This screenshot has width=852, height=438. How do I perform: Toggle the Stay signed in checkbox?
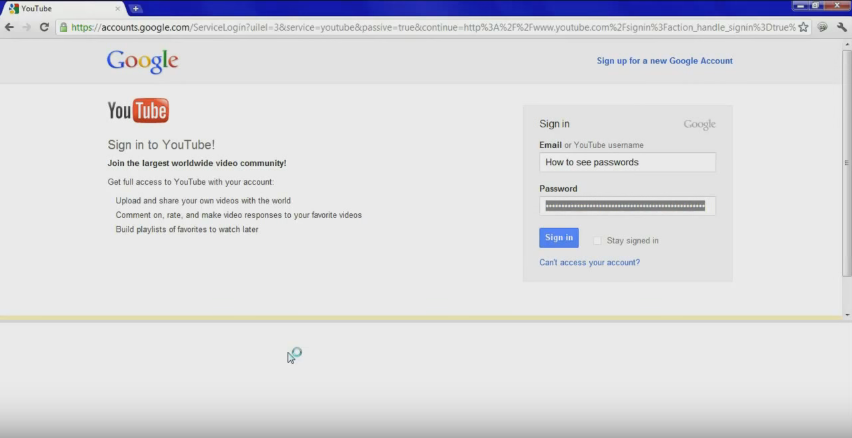(x=597, y=240)
